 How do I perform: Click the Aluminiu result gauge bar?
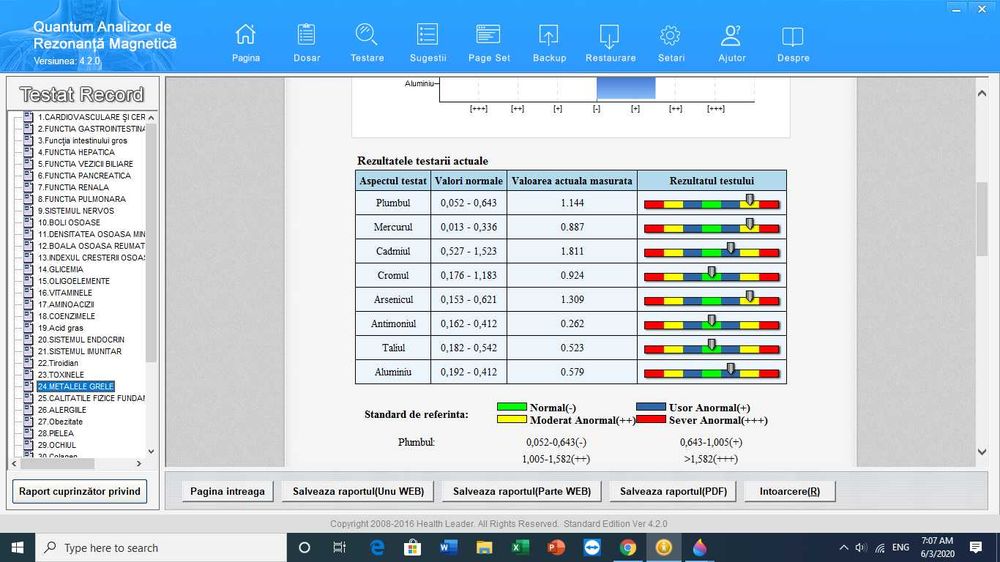point(712,373)
